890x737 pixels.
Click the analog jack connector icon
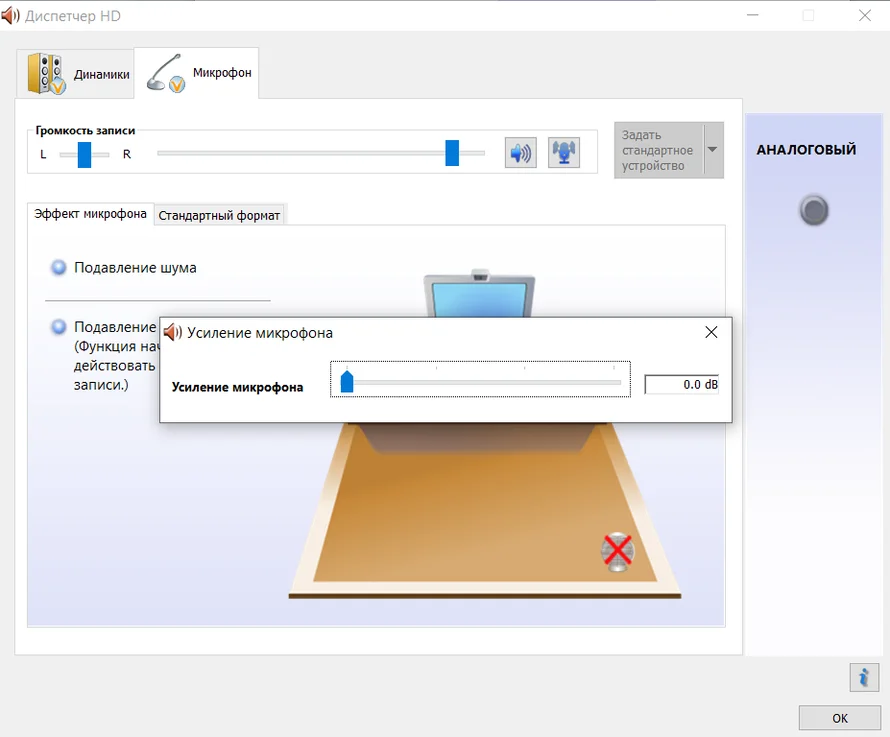tap(814, 210)
